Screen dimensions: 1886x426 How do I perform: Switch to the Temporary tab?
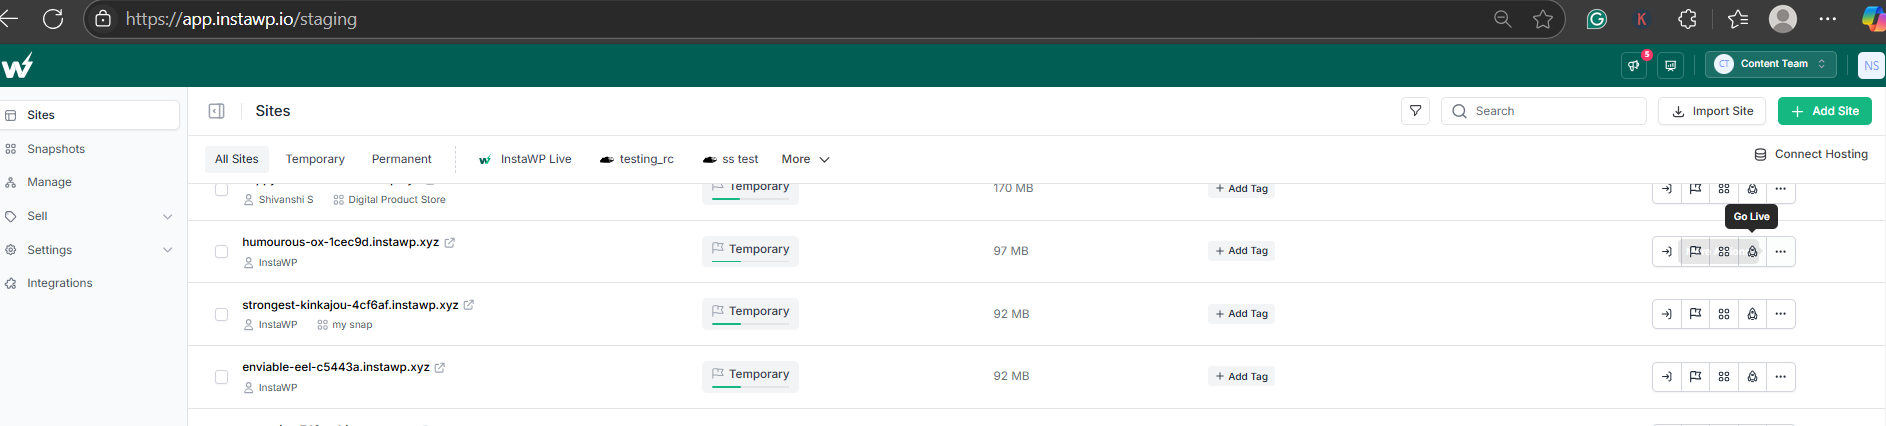tap(315, 159)
